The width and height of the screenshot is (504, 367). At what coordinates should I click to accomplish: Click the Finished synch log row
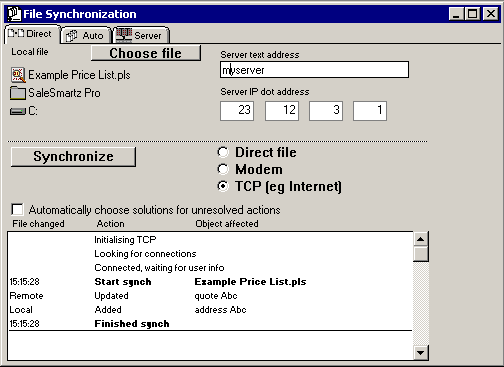(x=210, y=324)
